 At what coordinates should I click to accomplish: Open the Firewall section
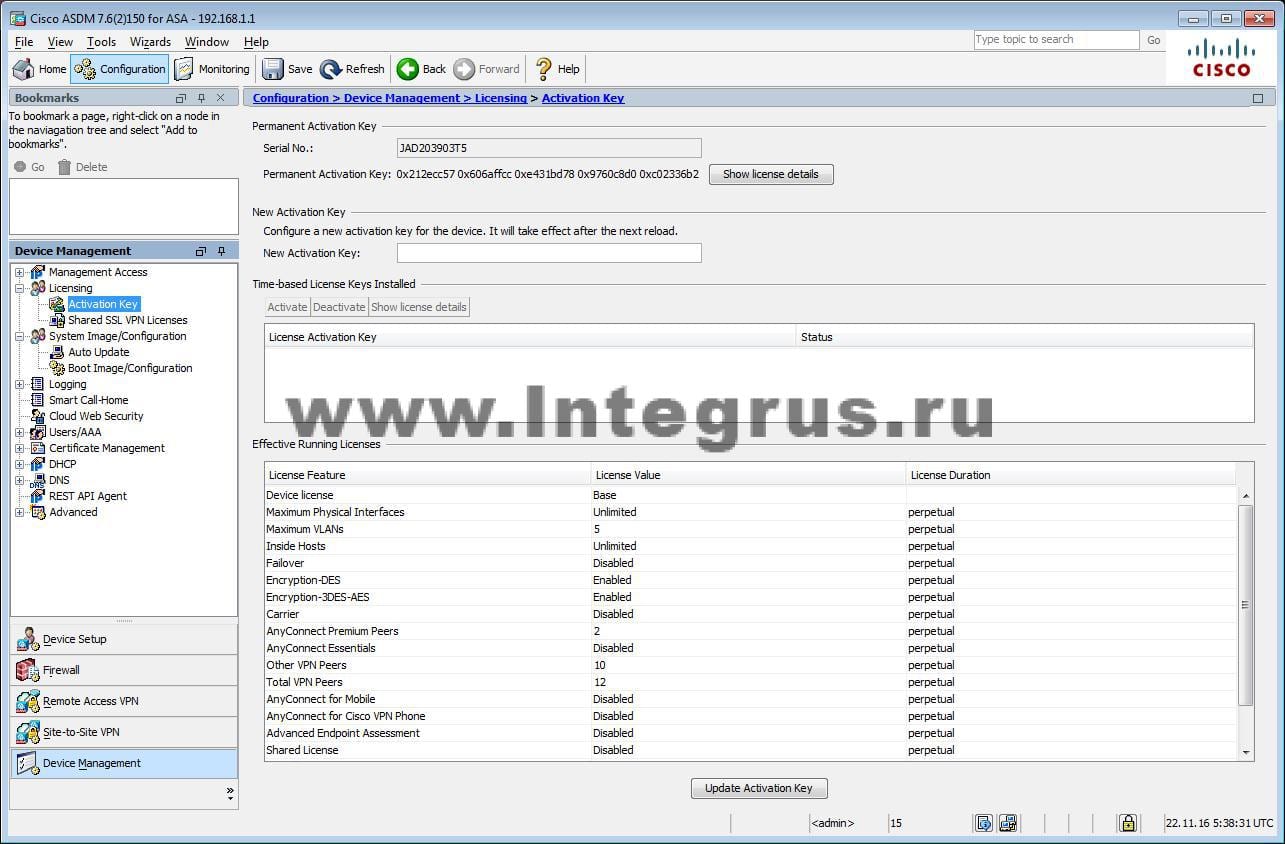coord(124,670)
